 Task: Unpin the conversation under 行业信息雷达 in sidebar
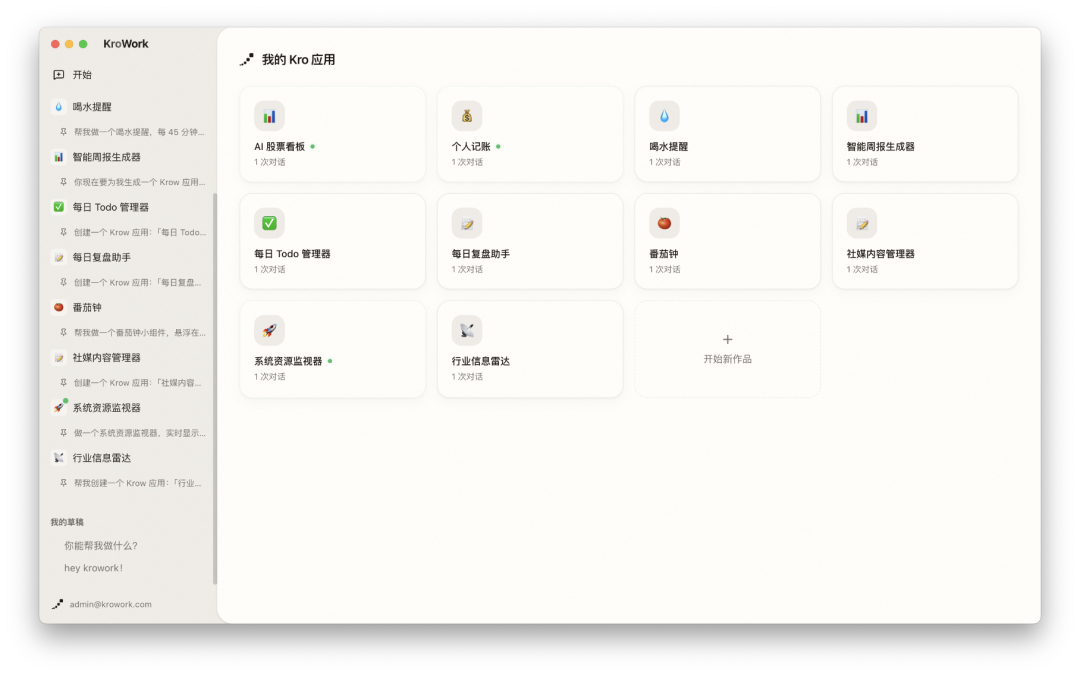[63, 483]
